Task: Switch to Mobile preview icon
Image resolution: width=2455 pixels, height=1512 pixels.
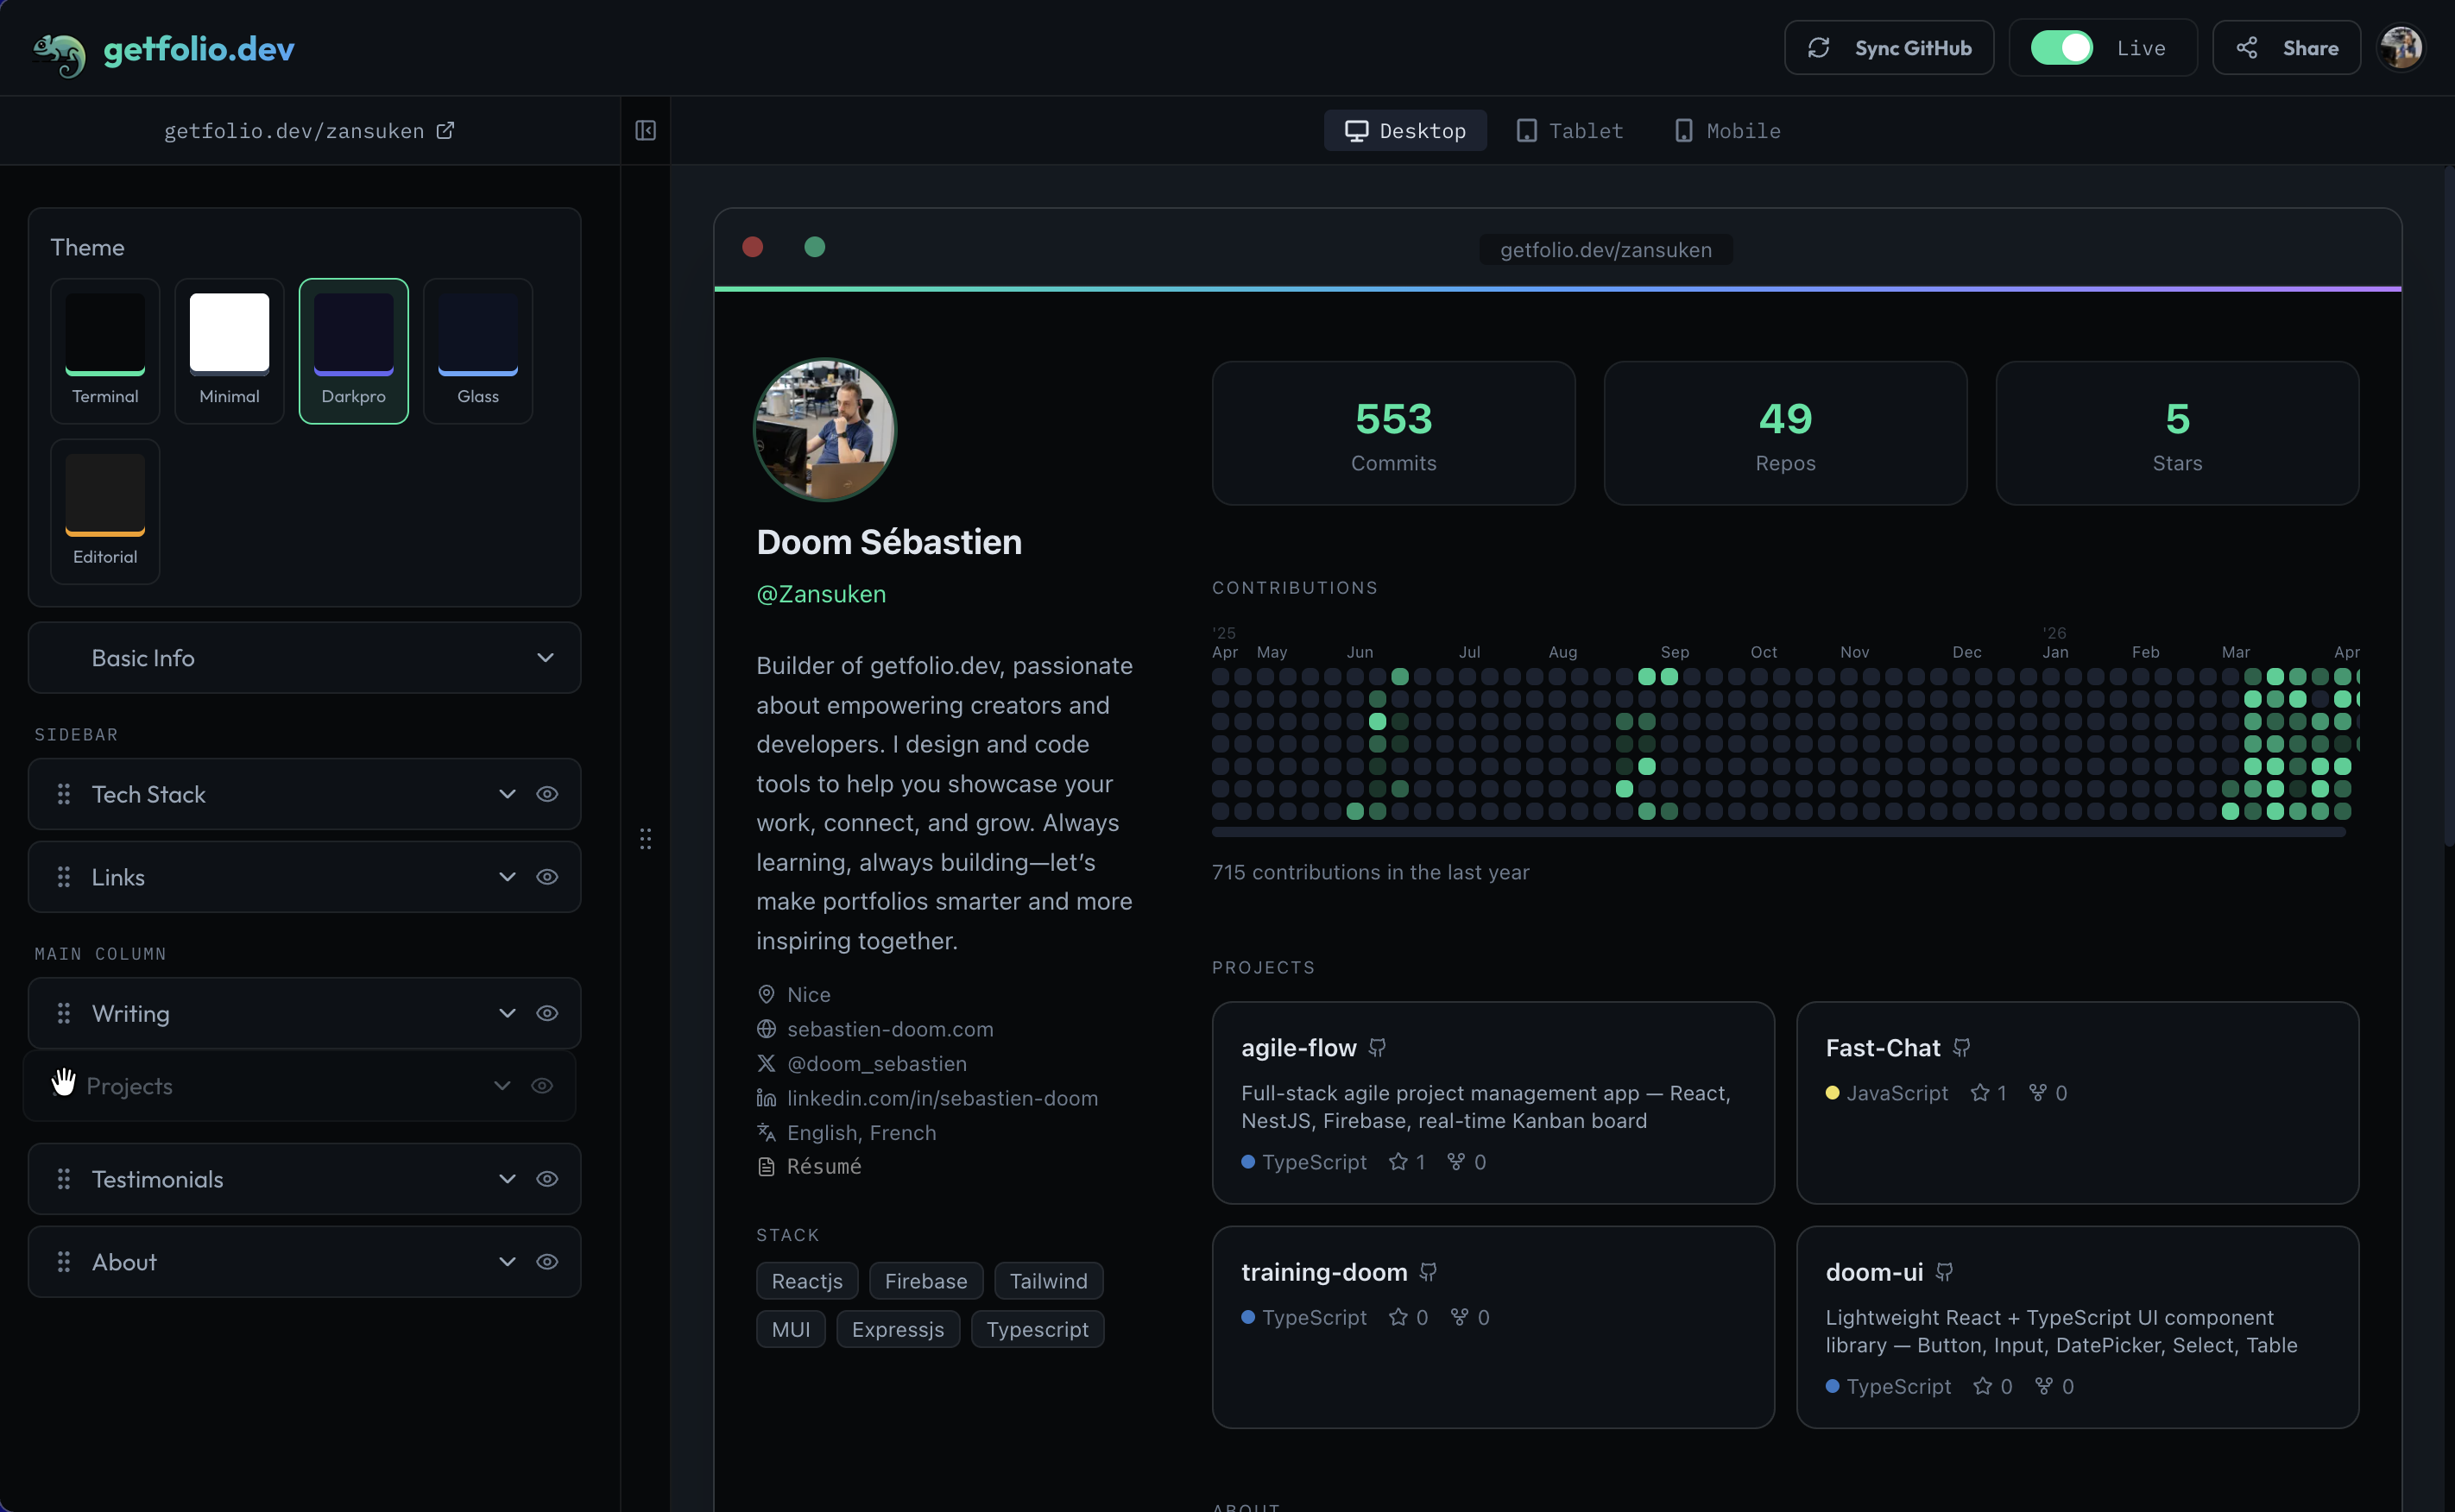Action: [x=1685, y=130]
